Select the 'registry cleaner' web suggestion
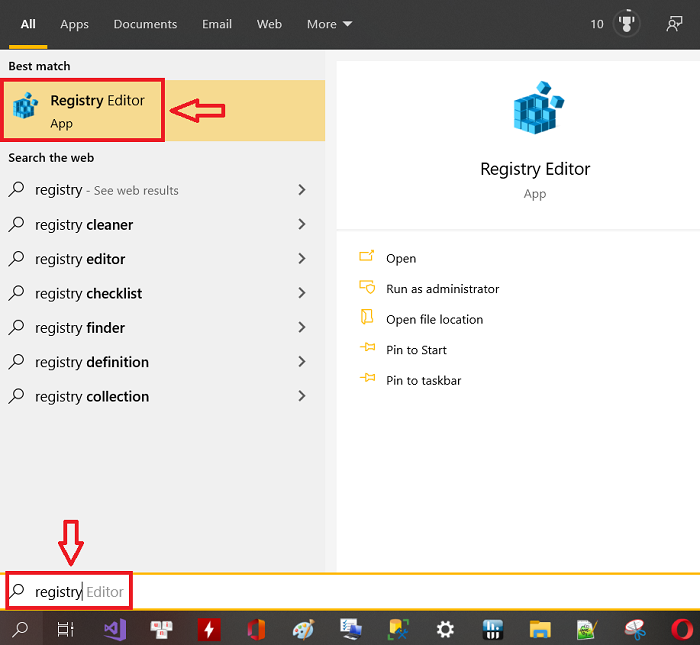The height and width of the screenshot is (645, 700). click(162, 225)
